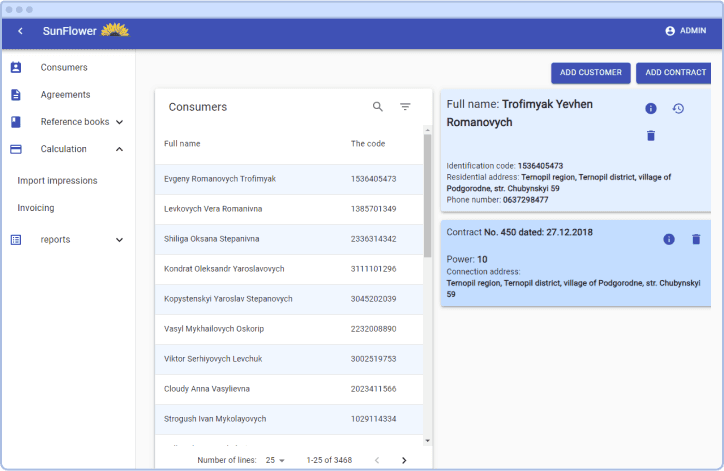Open Import impressions page
Screen dimensions: 724x471
[x=57, y=181]
